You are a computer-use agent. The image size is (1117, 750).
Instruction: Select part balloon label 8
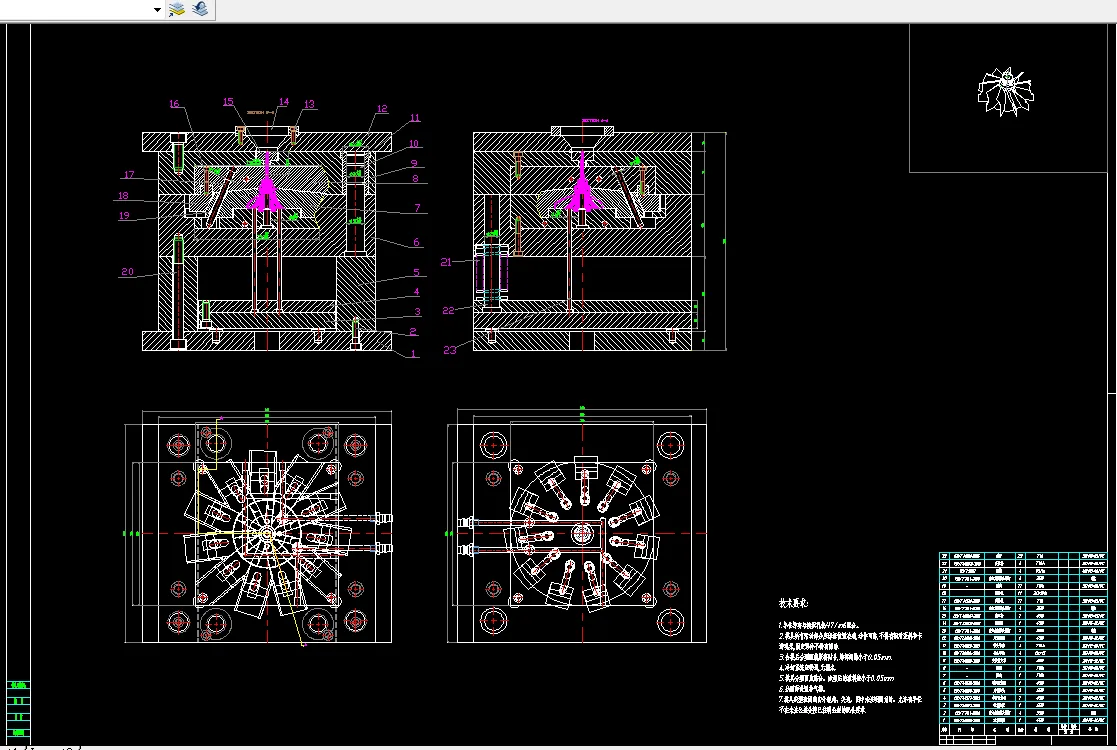(415, 179)
